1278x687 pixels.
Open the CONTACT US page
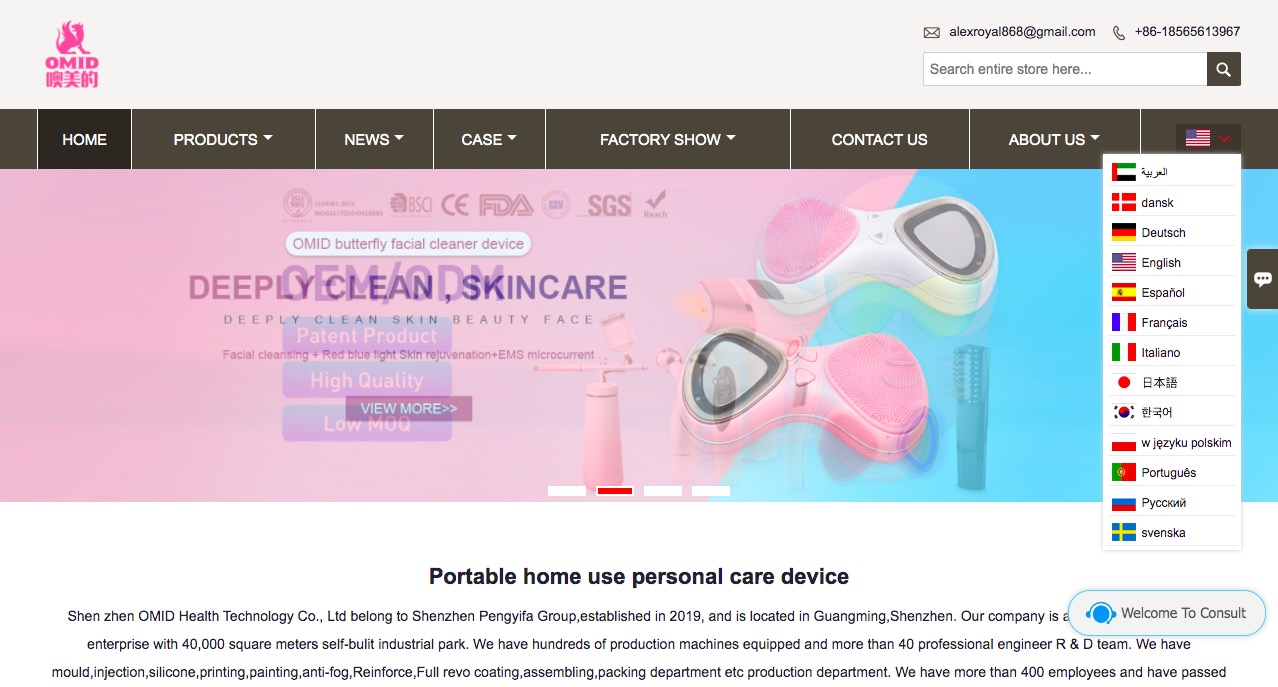[x=879, y=139]
